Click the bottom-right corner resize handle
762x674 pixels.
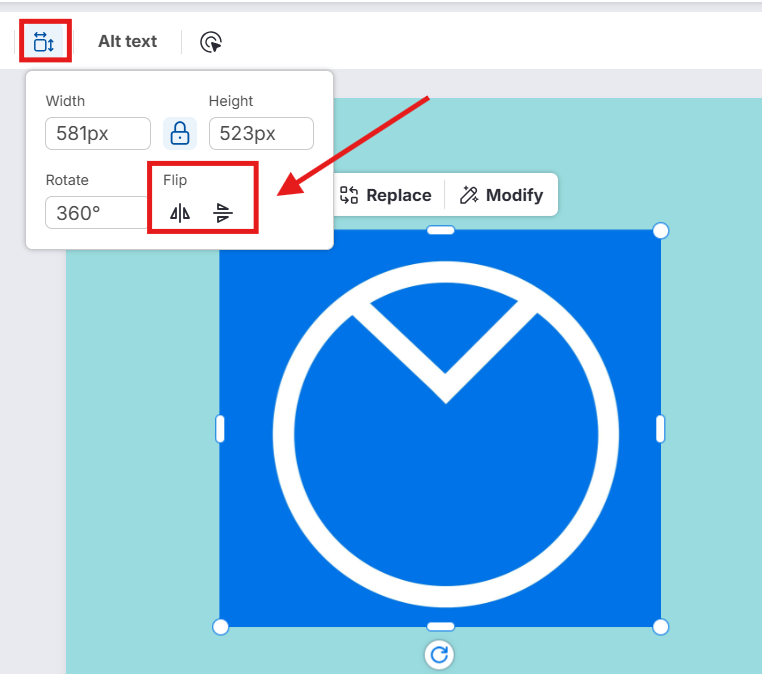[x=660, y=626]
